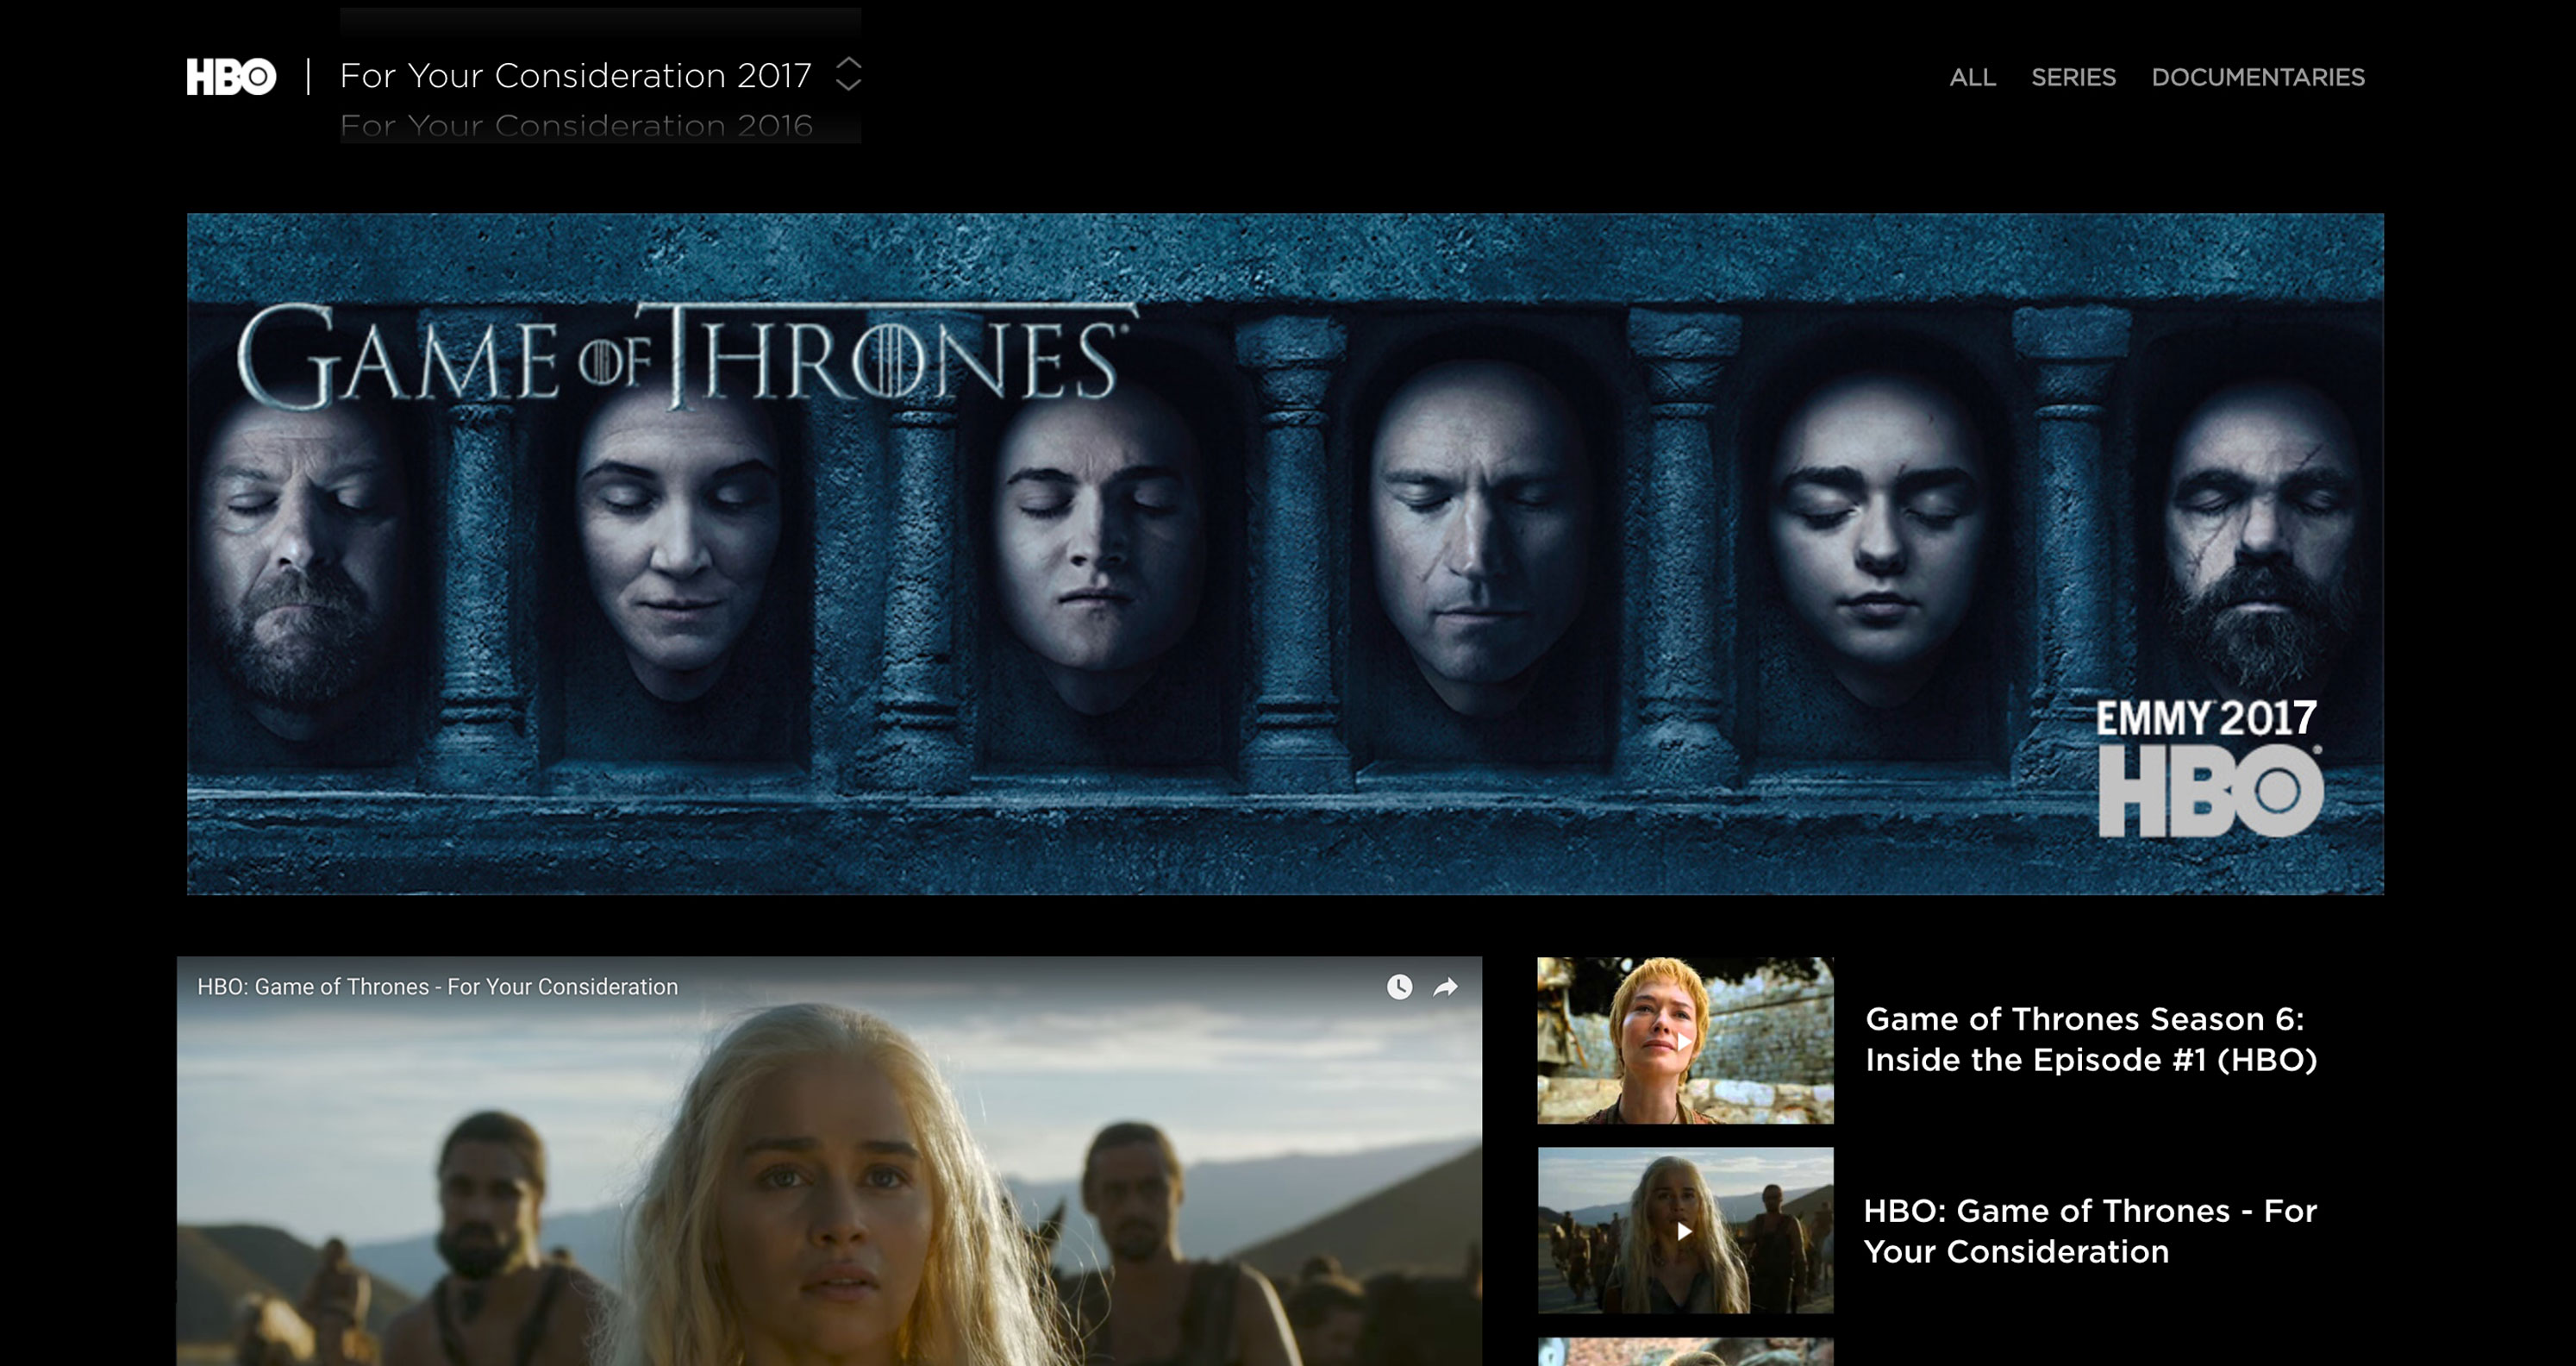Screen dimensions: 2576x1366
Task: Click the HBO logo in the header
Action: 231,77
